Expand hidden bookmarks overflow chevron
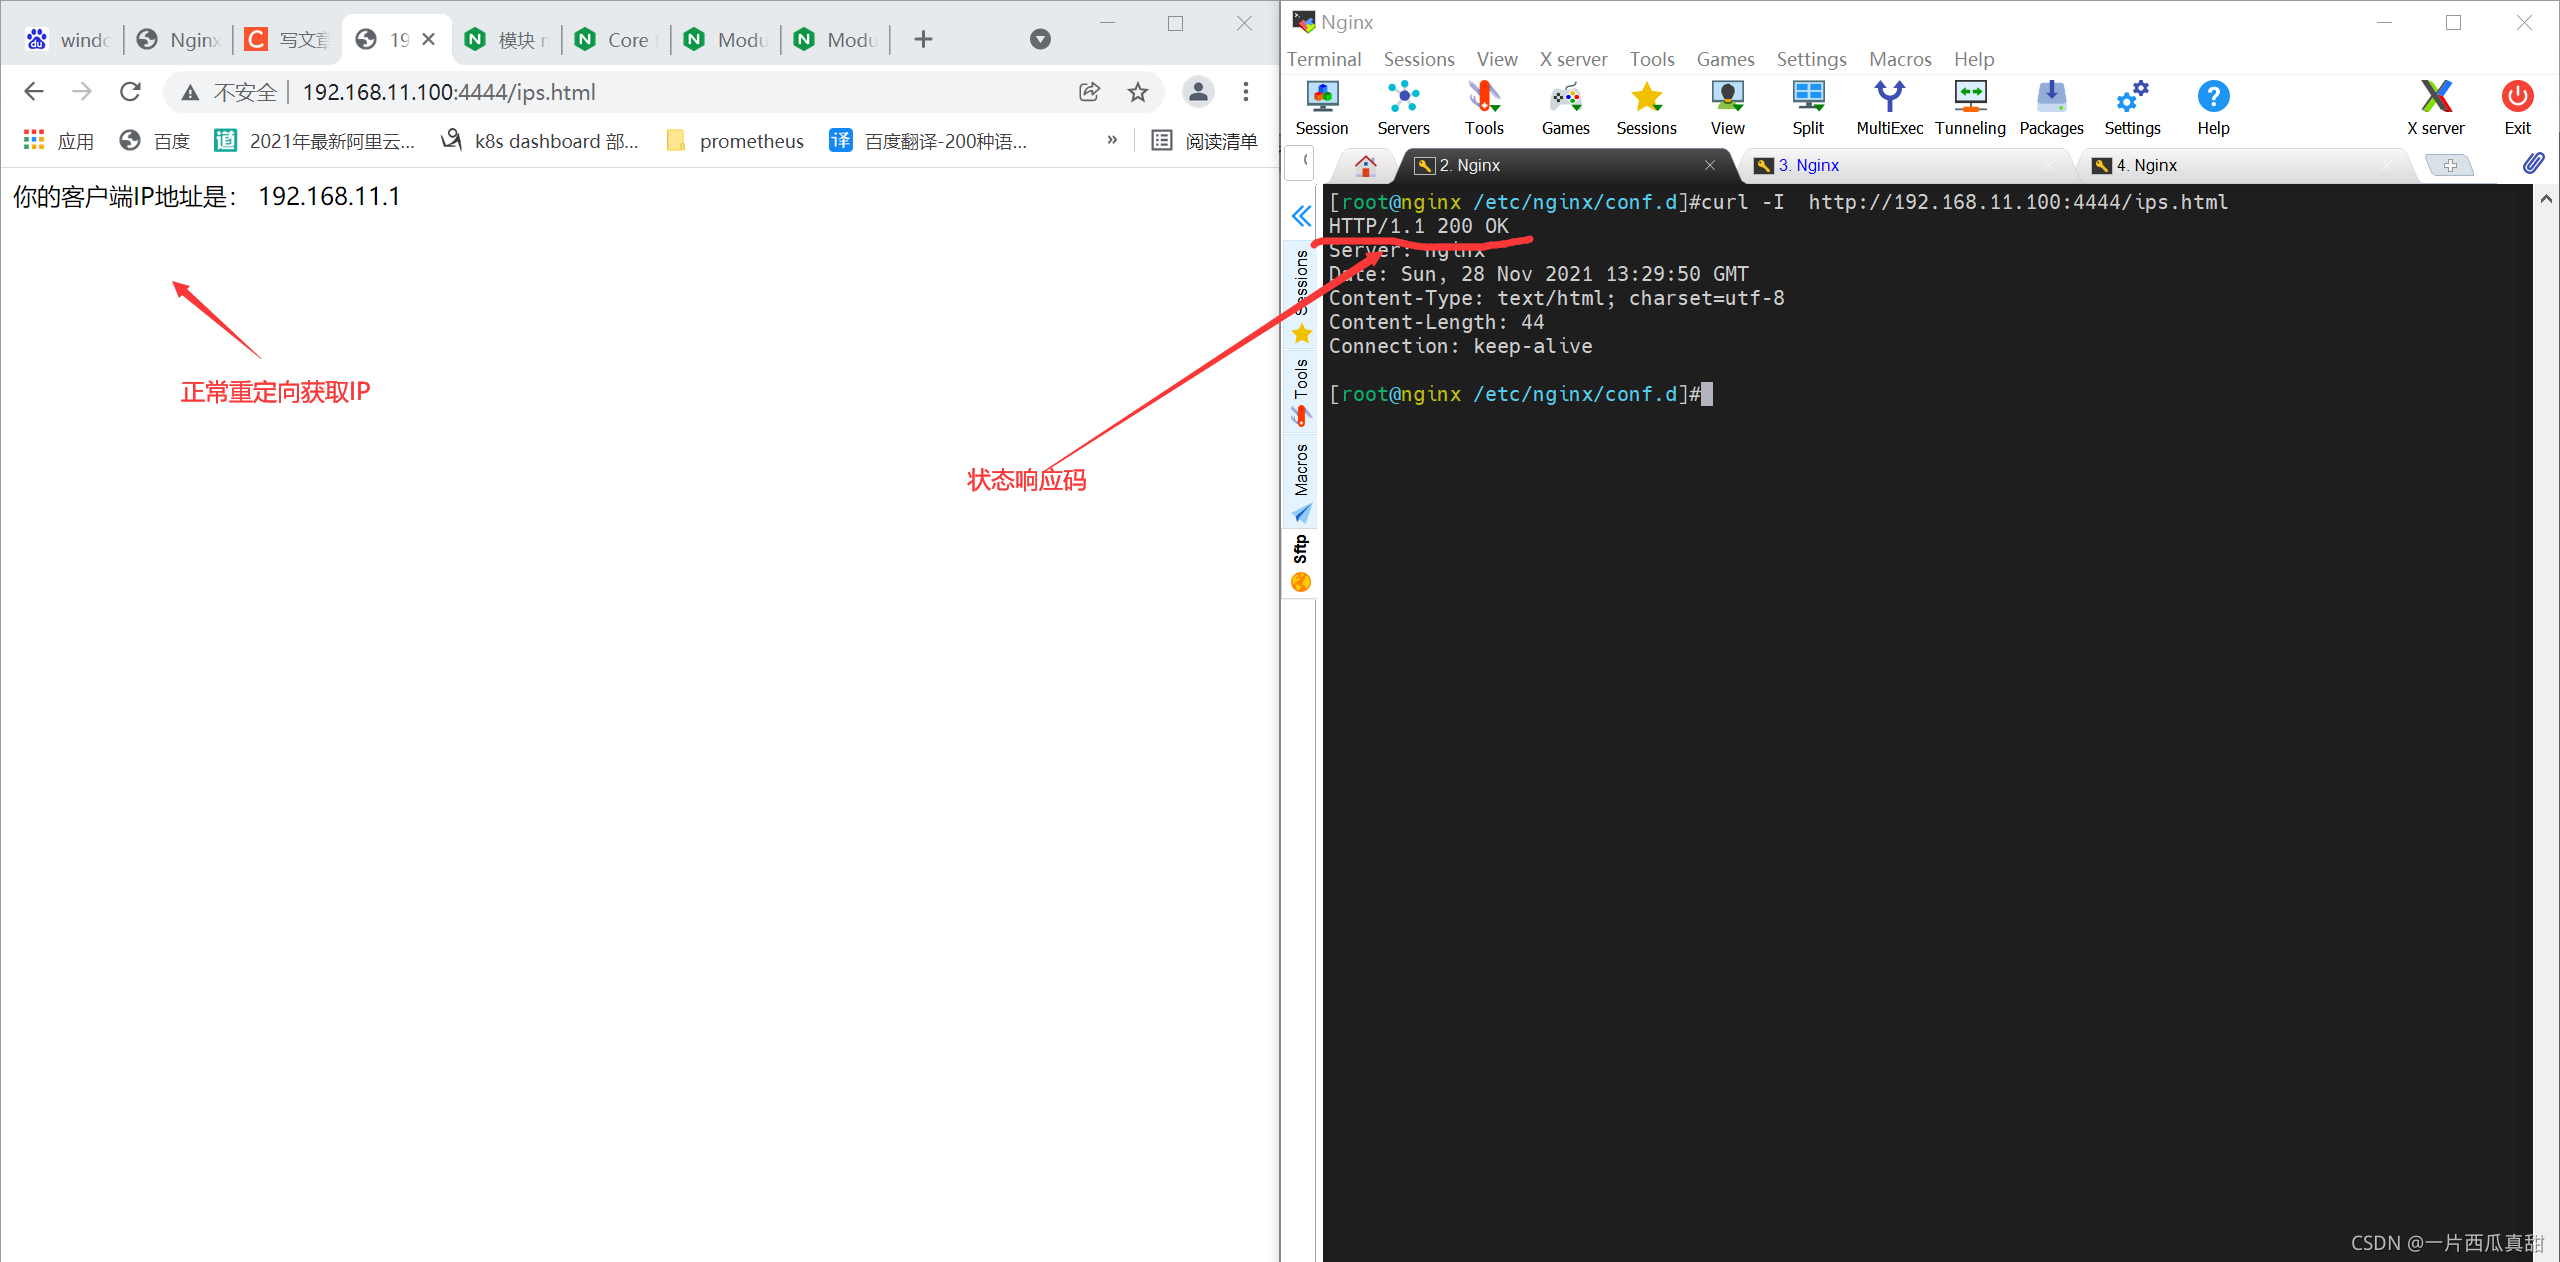Screen dimensions: 2560x1262 click(1112, 140)
